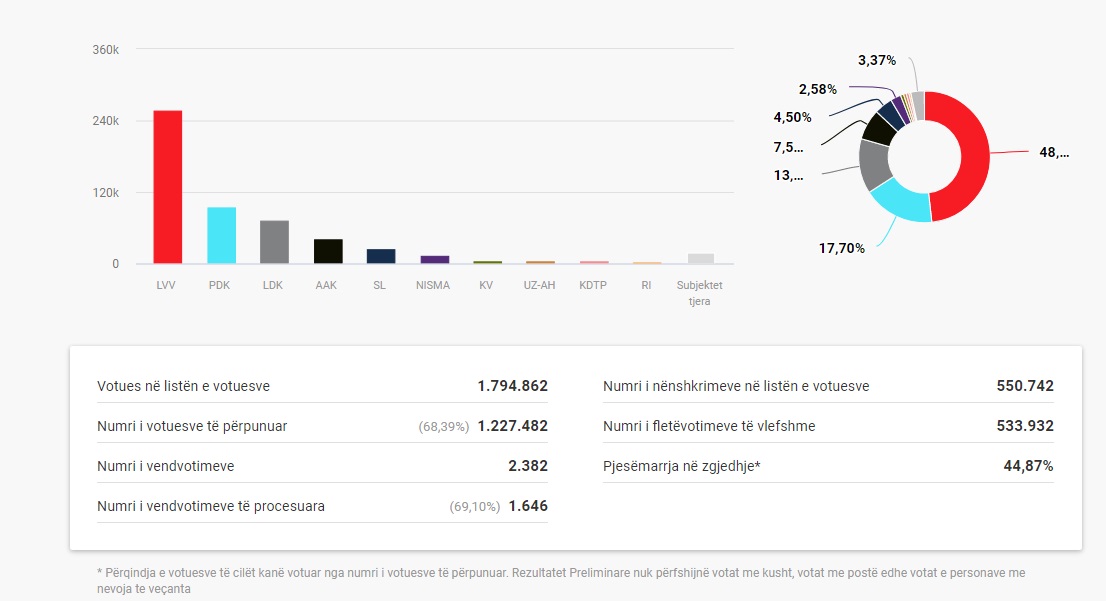Viewport: 1106px width, 601px height.
Task: Select the 4,50% donut label
Action: coord(792,117)
